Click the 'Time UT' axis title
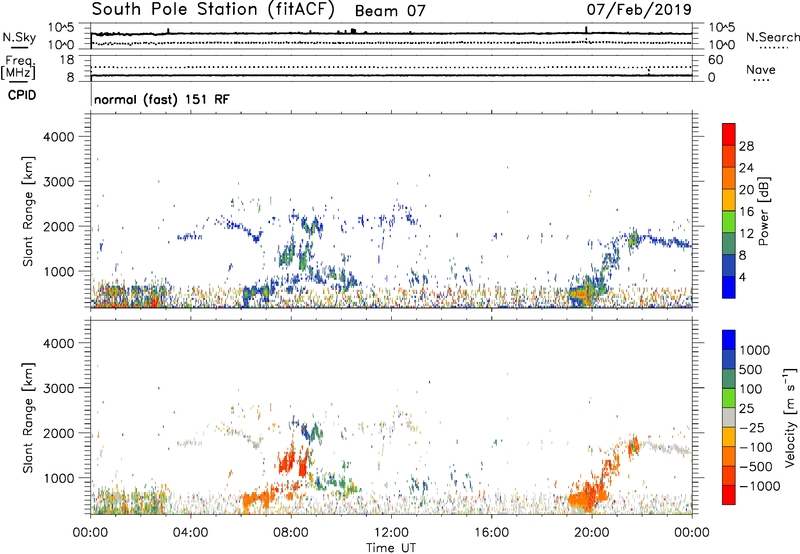This screenshot has height=554, width=800. pyautogui.click(x=391, y=548)
